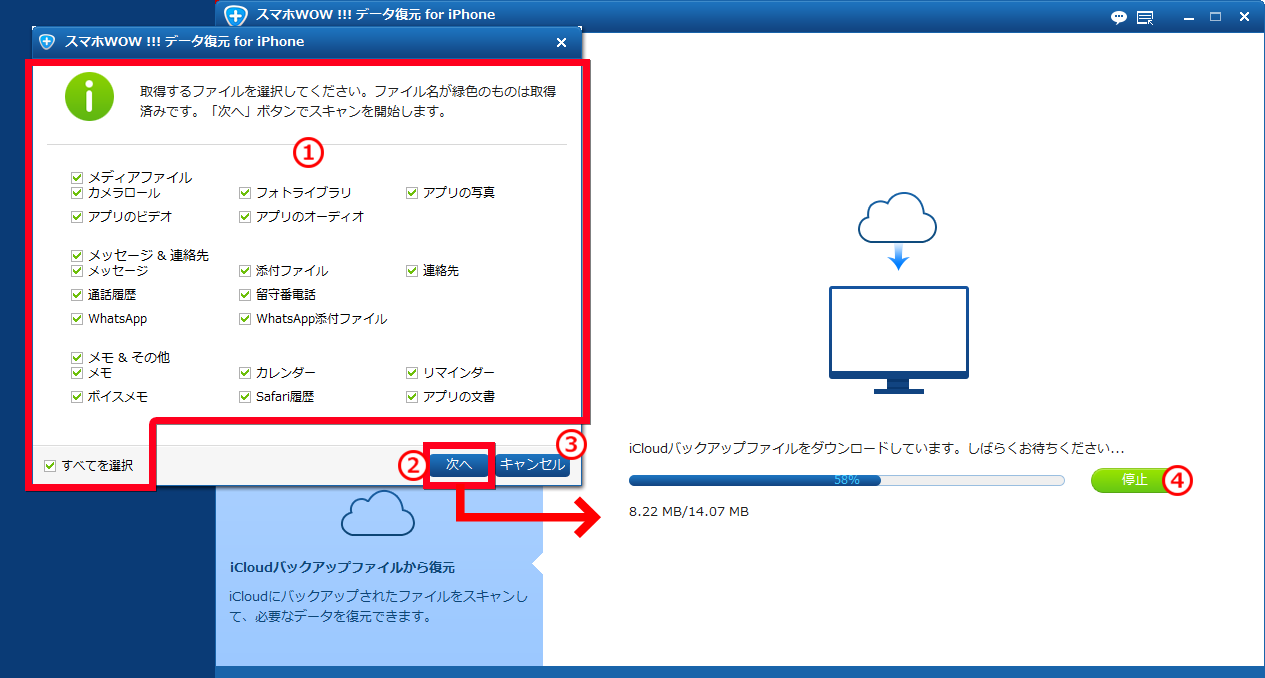Screen dimensions: 1265x678
Task: Toggle the メディアファイル media files checkbox
Action: tap(77, 177)
